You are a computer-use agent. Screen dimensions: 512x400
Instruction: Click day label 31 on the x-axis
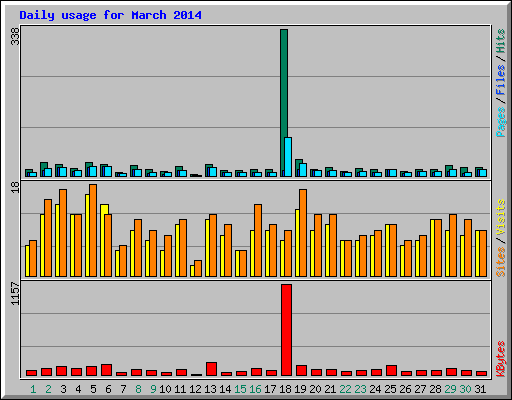(x=480, y=389)
